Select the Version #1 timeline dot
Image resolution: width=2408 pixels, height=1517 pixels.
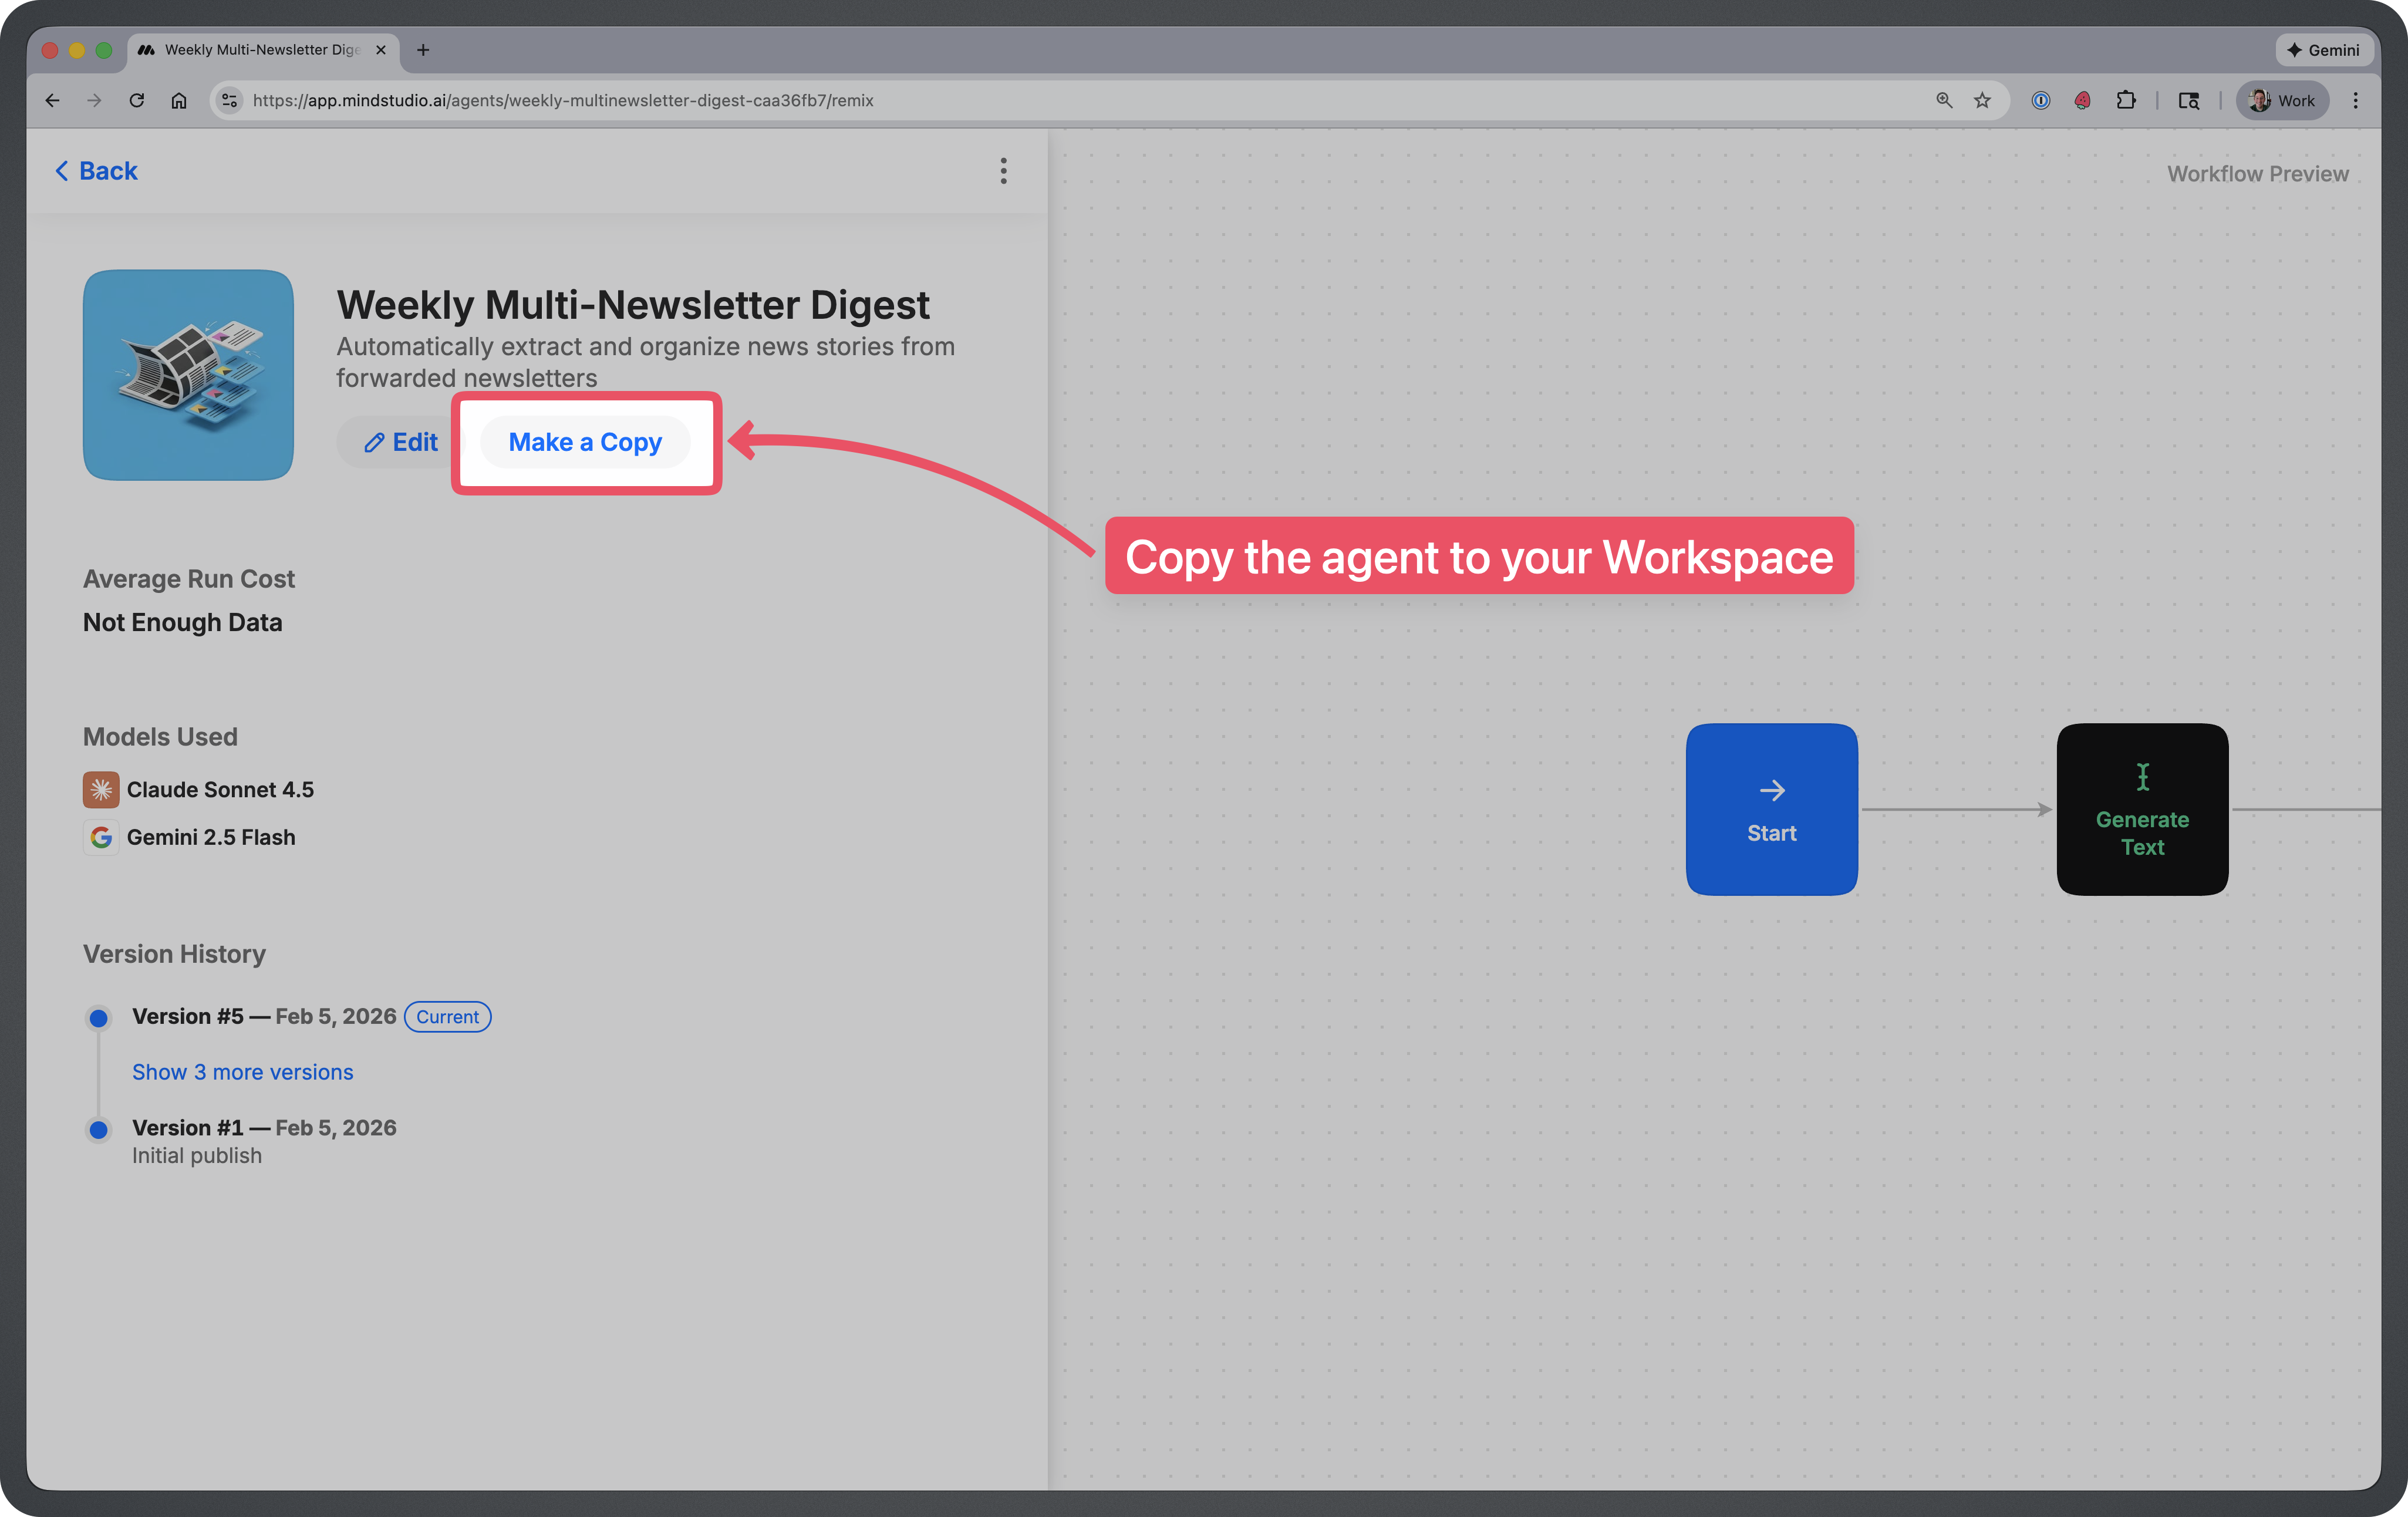click(98, 1130)
